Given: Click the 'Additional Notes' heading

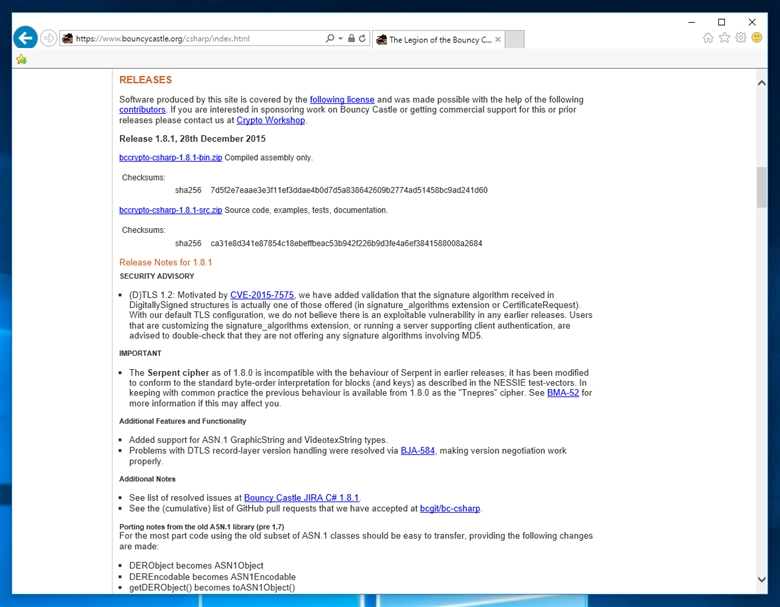Looking at the screenshot, I should point(147,479).
